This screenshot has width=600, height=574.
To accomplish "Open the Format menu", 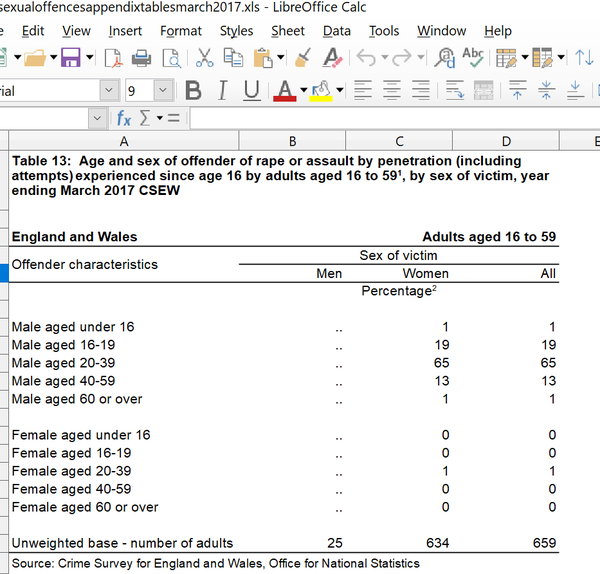I will click(x=181, y=31).
